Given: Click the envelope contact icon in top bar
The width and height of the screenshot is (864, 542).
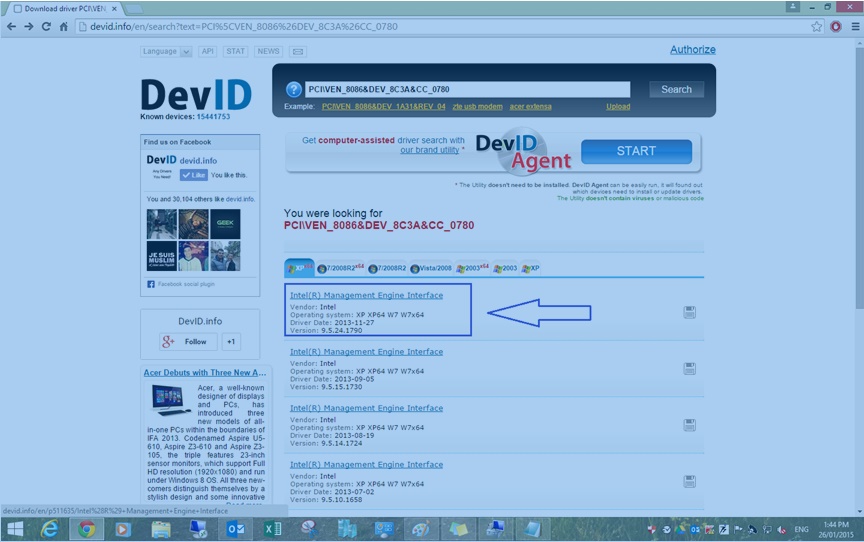Looking at the screenshot, I should point(298,52).
